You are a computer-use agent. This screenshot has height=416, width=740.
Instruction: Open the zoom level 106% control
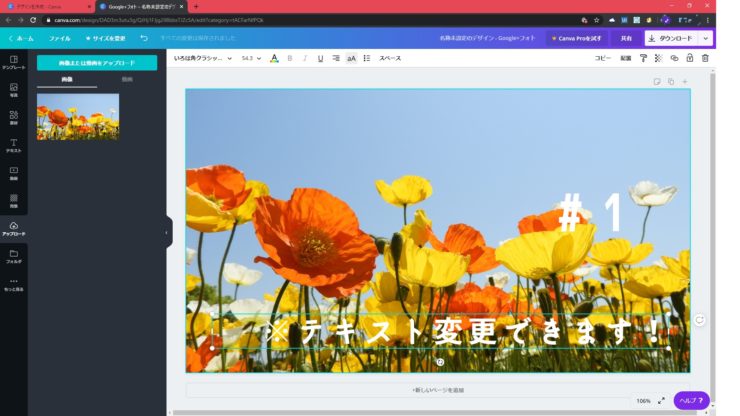point(643,401)
